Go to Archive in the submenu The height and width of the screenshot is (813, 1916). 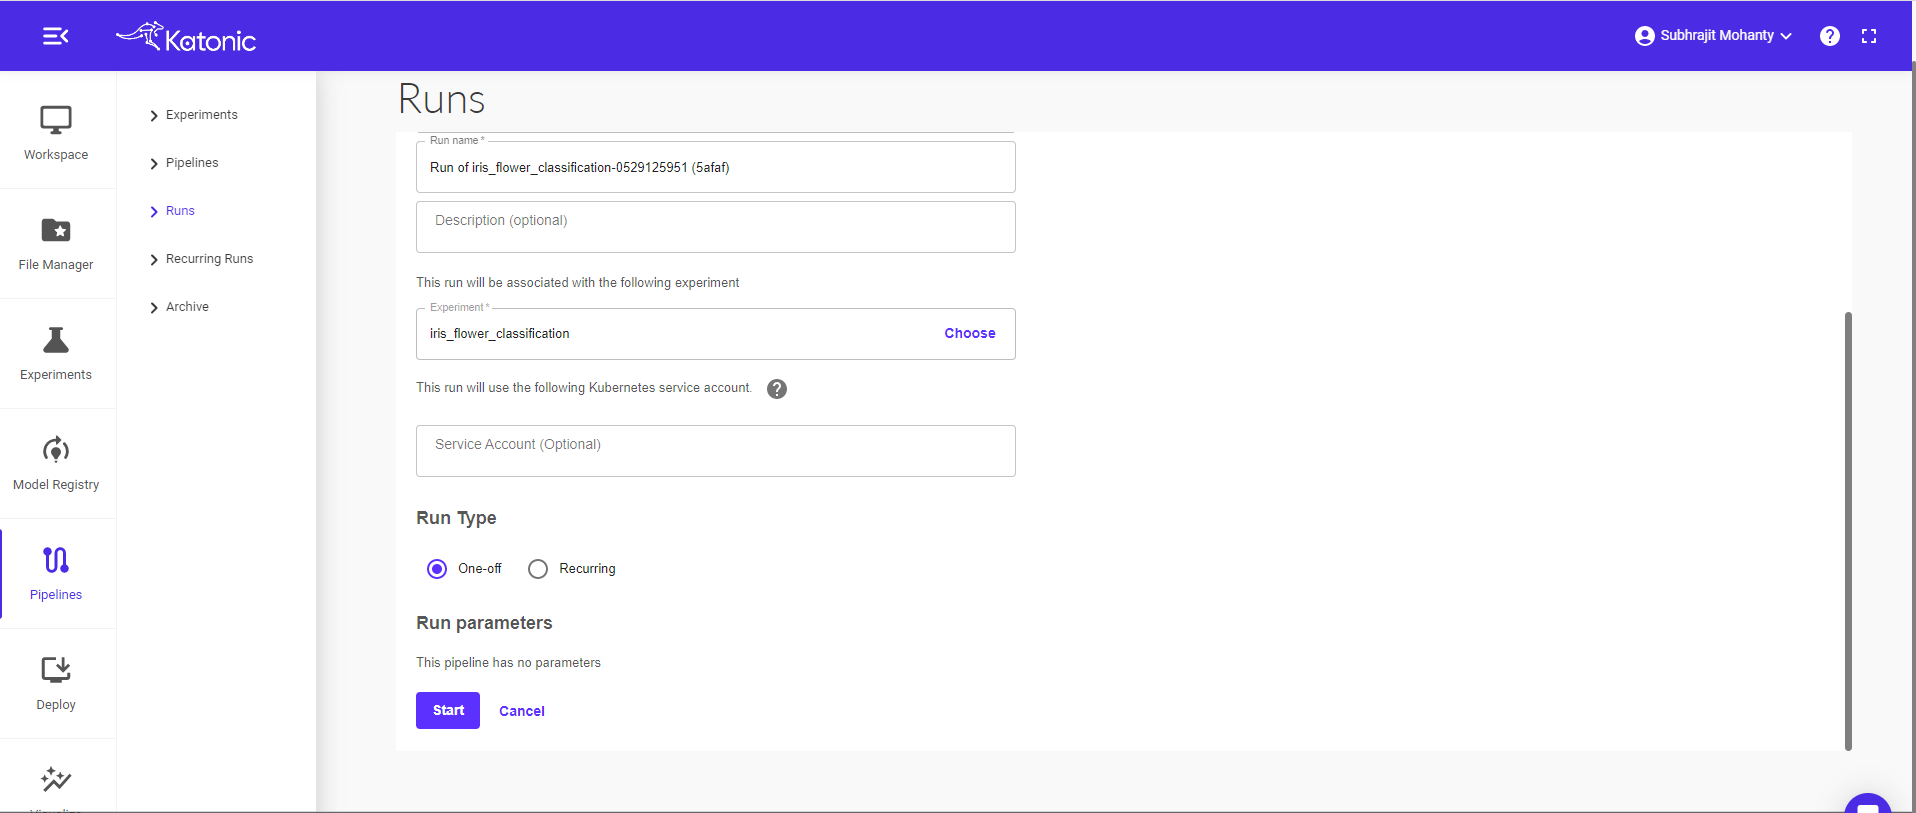click(x=187, y=307)
